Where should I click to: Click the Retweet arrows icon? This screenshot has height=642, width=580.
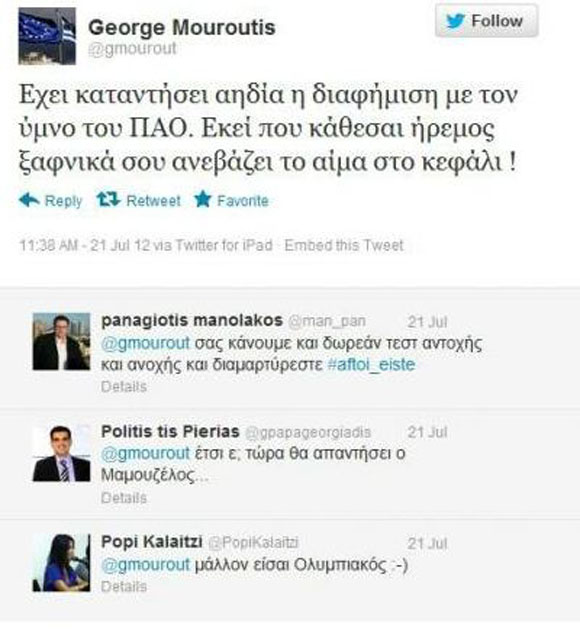[x=108, y=200]
